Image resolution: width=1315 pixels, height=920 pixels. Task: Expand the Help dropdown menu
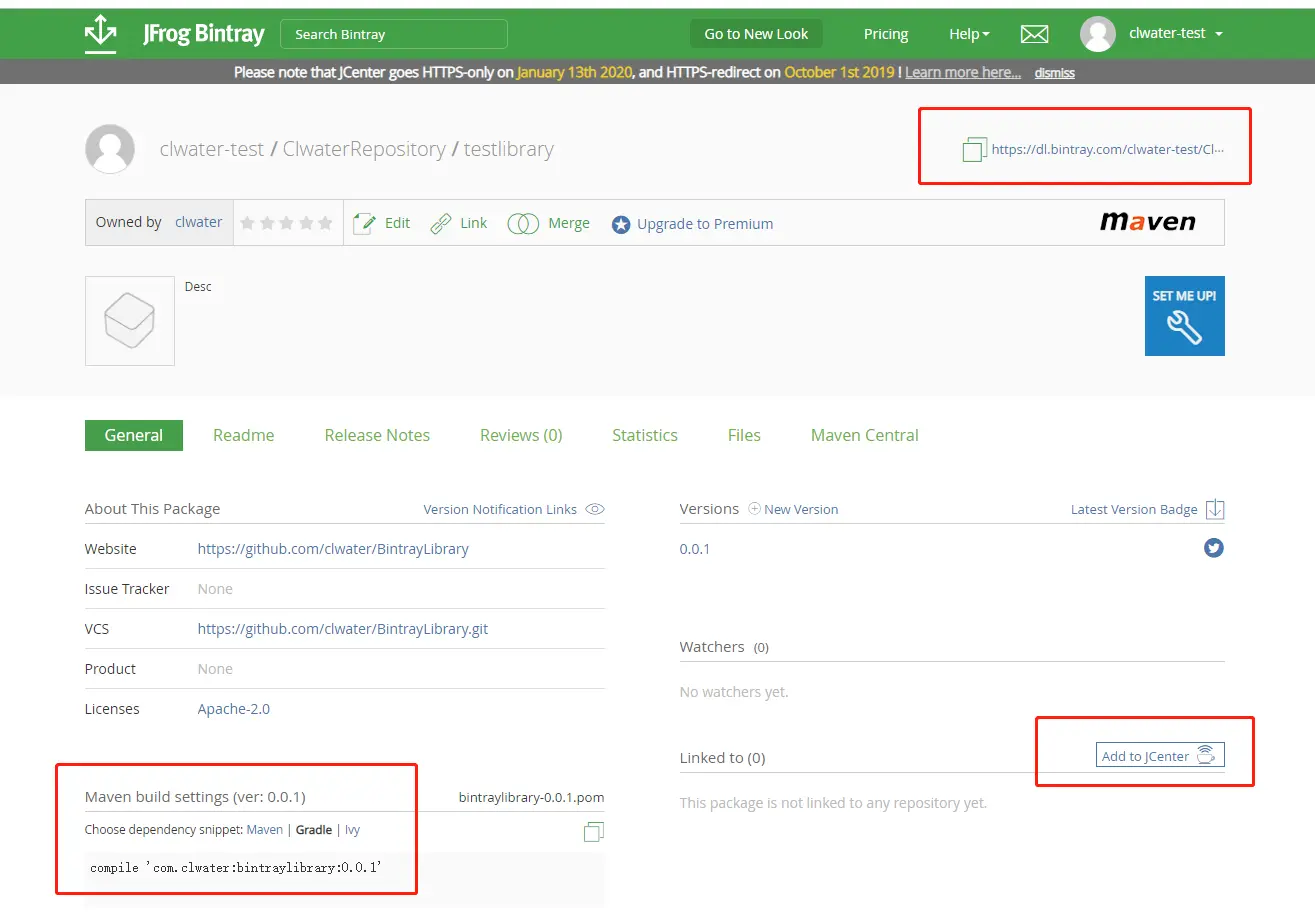969,34
